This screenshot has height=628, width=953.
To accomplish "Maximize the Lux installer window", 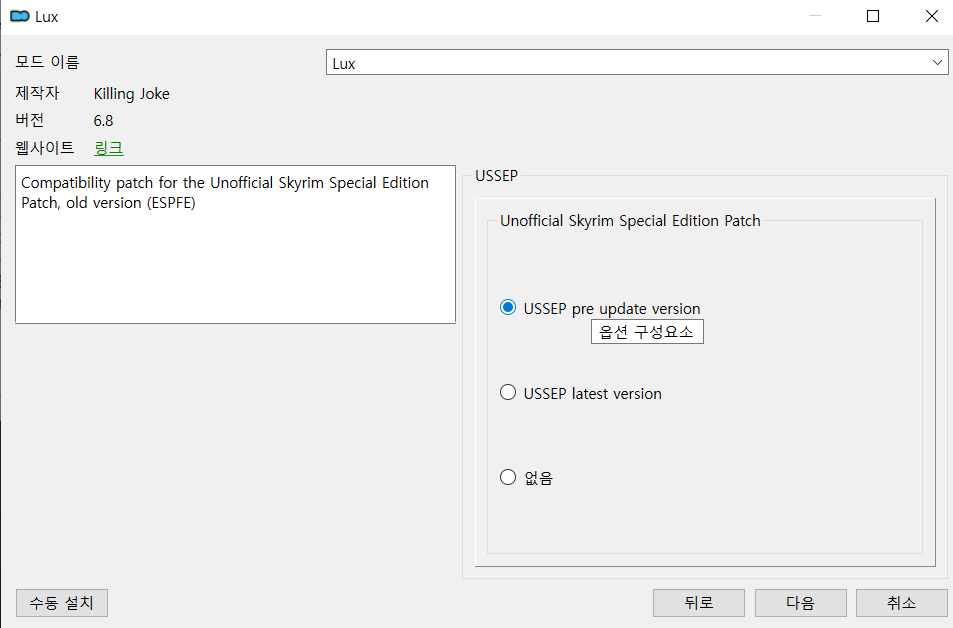I will [x=873, y=16].
